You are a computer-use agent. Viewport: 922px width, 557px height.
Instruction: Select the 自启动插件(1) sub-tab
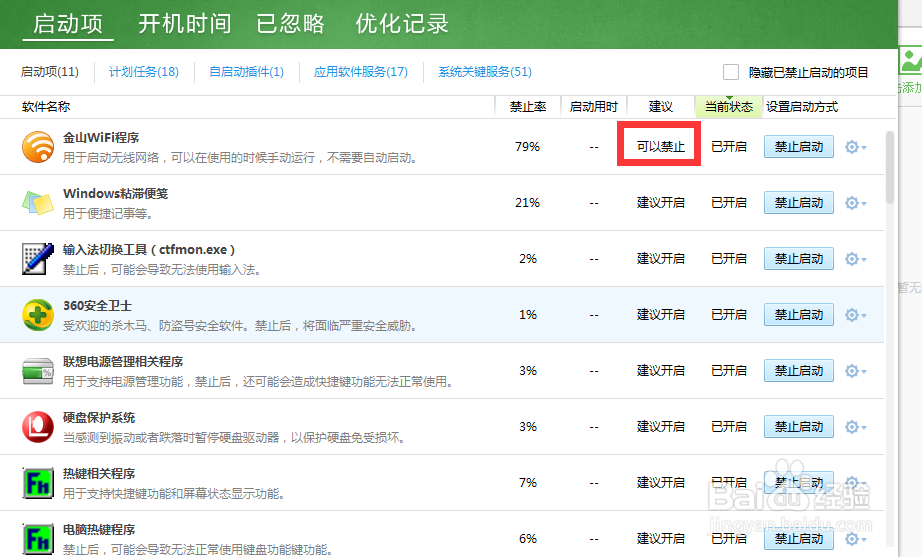246,72
